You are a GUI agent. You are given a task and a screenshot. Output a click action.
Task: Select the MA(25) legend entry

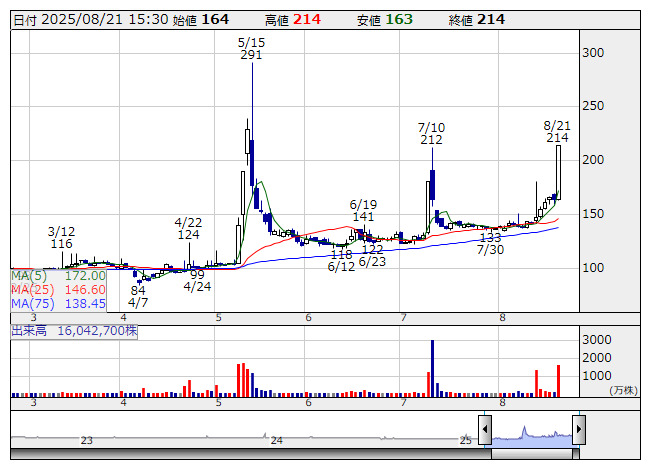[x=58, y=289]
